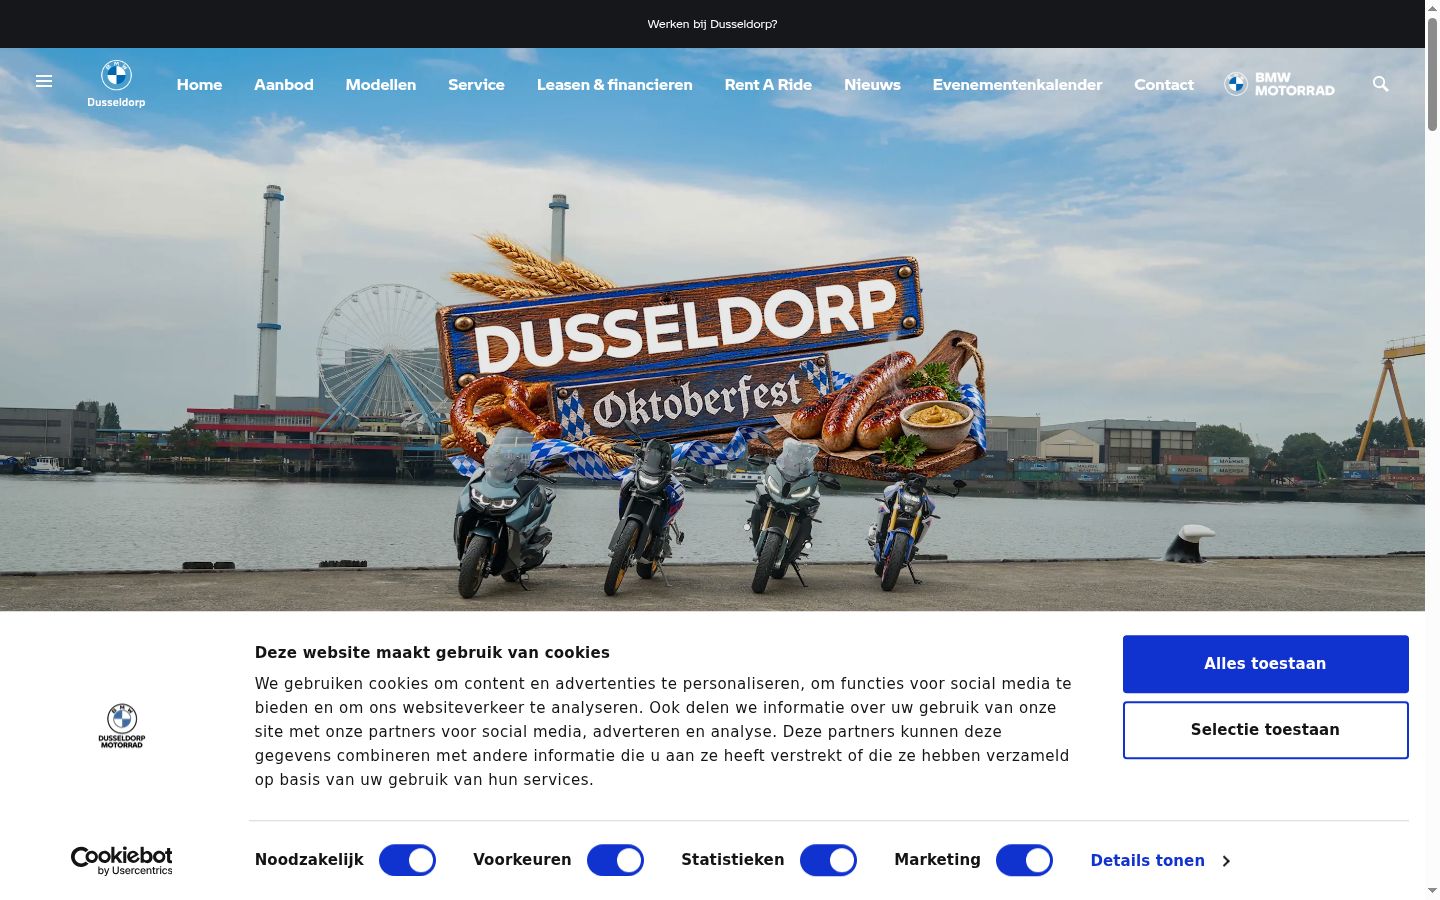This screenshot has height=900, width=1440.
Task: Click the Selectie toestaan button
Action: pyautogui.click(x=1265, y=730)
